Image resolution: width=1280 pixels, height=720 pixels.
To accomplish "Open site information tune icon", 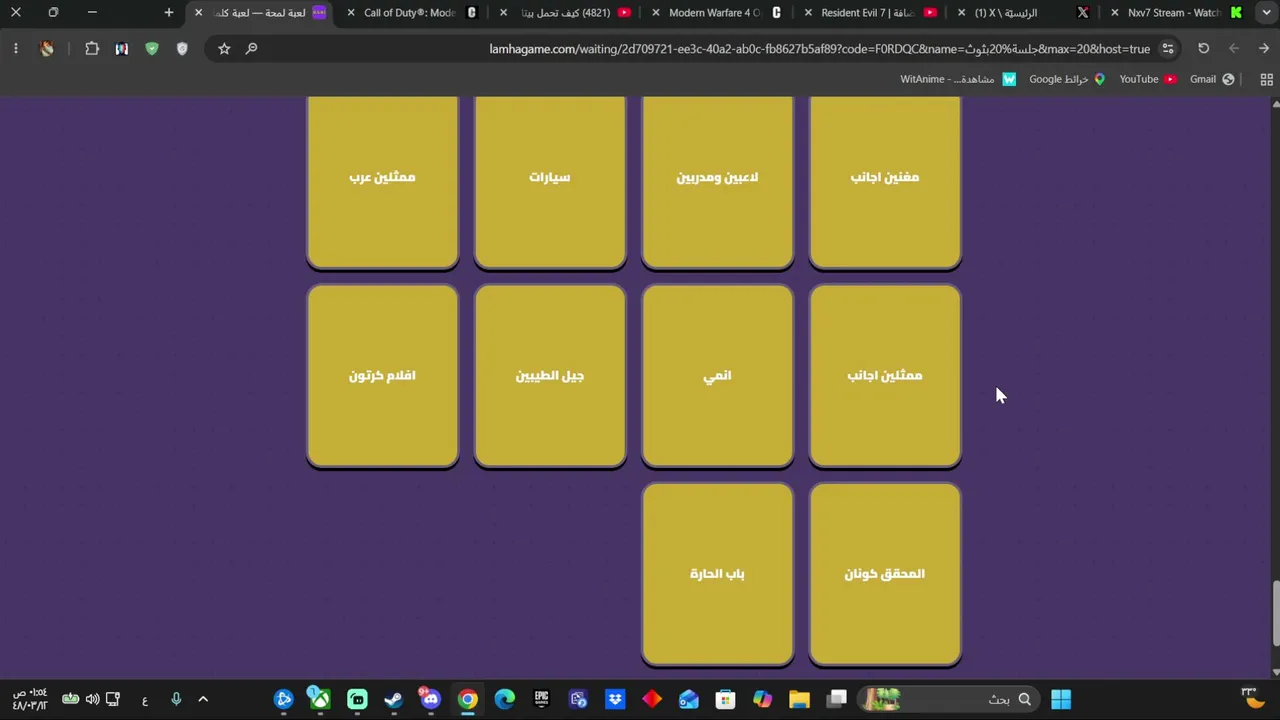I will point(1168,49).
